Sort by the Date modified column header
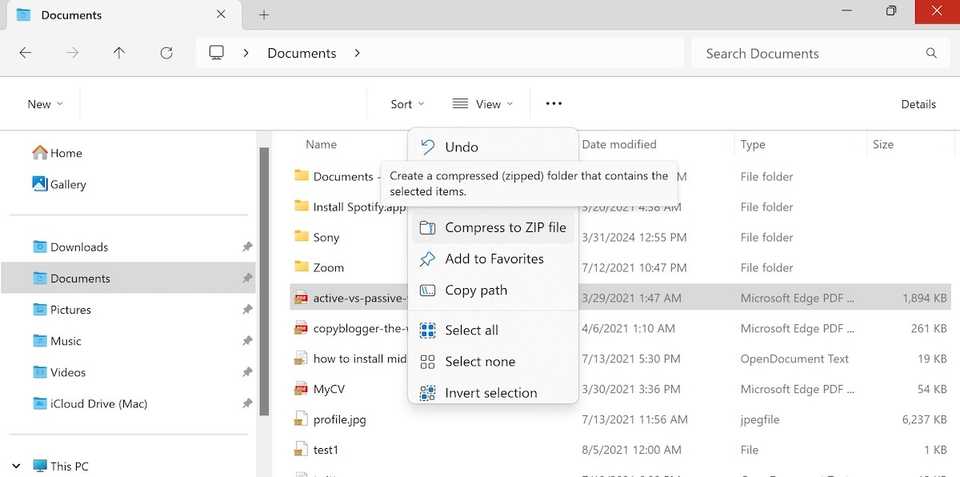Image resolution: width=960 pixels, height=477 pixels. tap(619, 145)
